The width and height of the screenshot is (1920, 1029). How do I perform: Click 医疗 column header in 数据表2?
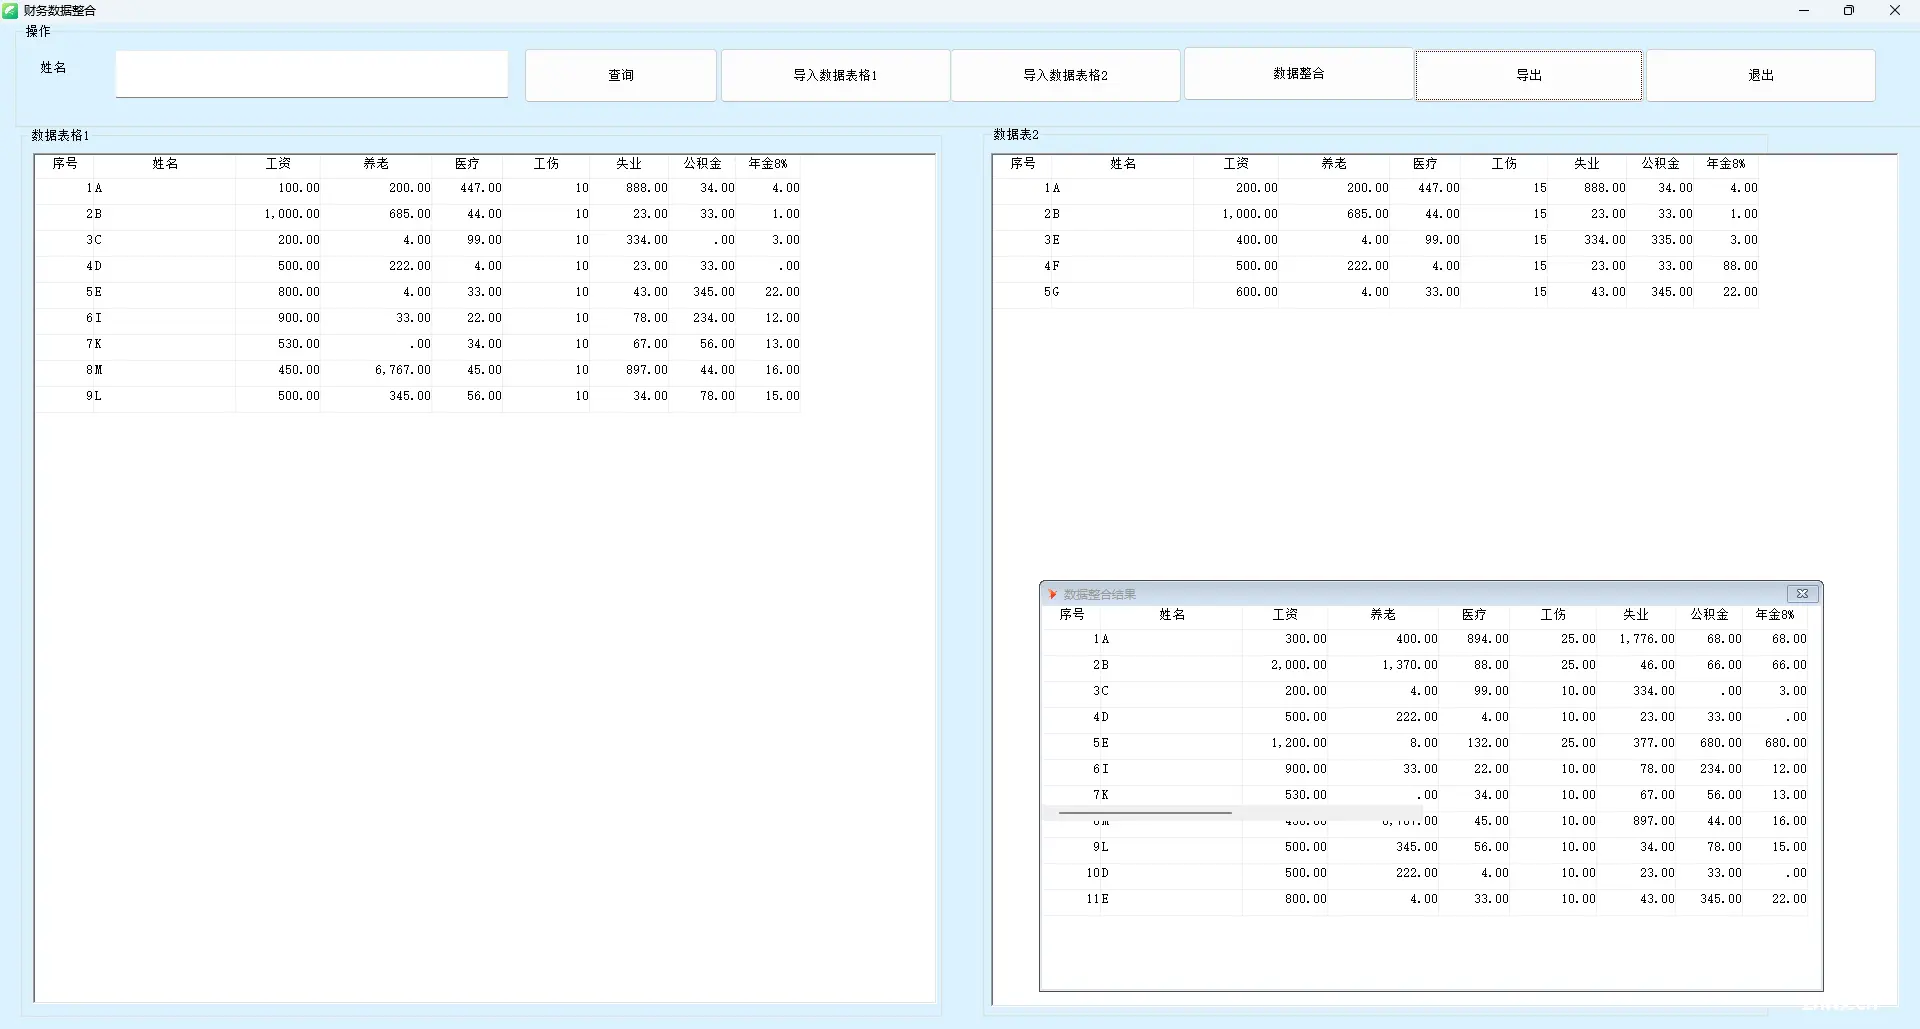coord(1425,163)
